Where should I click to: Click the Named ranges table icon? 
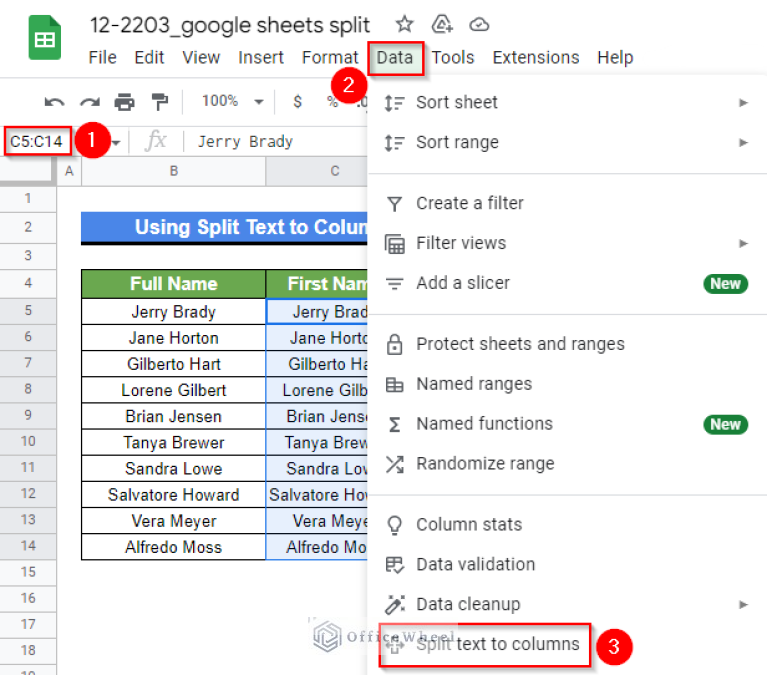[394, 385]
